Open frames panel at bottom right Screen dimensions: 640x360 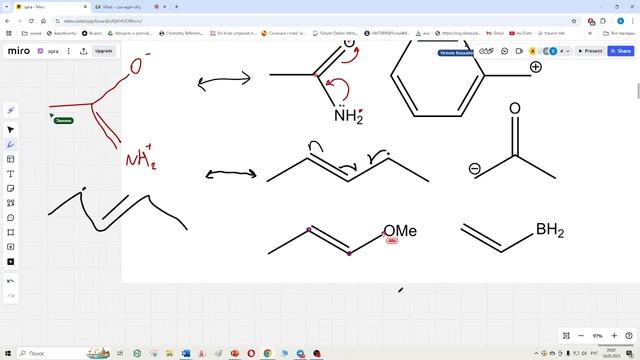coord(566,336)
